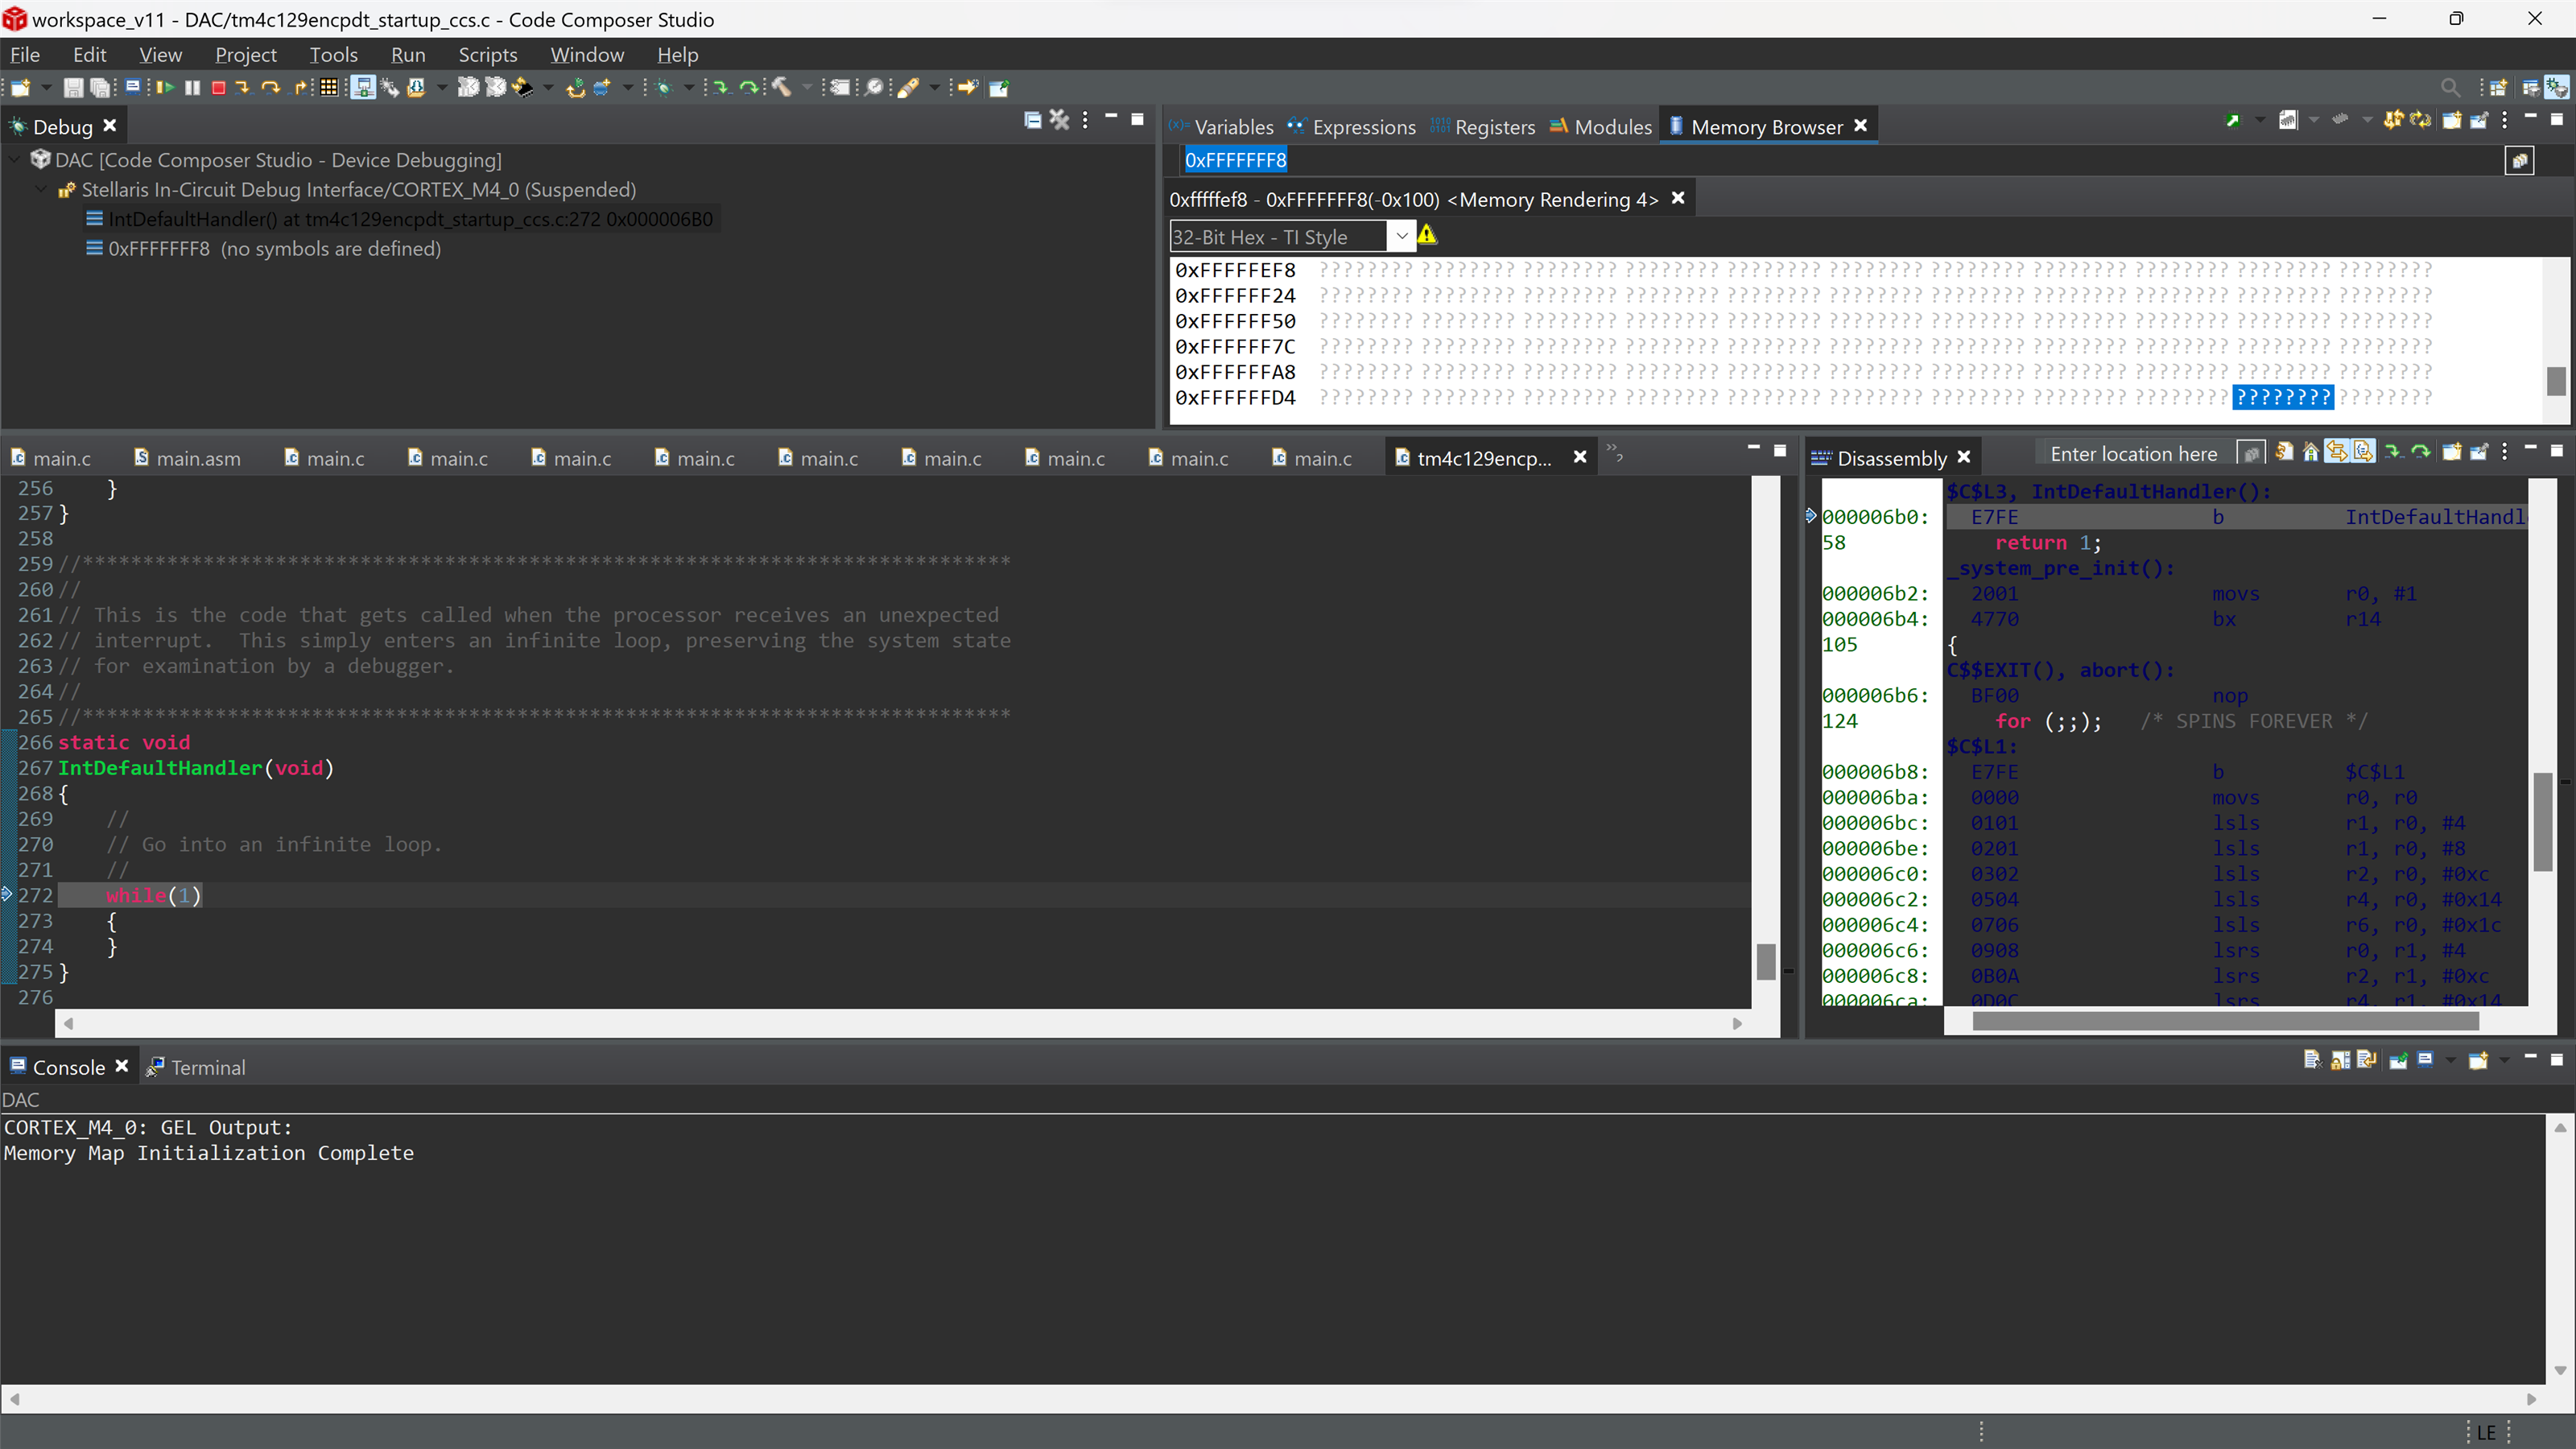Click the grid-pattern toolbar icon

coord(328,88)
